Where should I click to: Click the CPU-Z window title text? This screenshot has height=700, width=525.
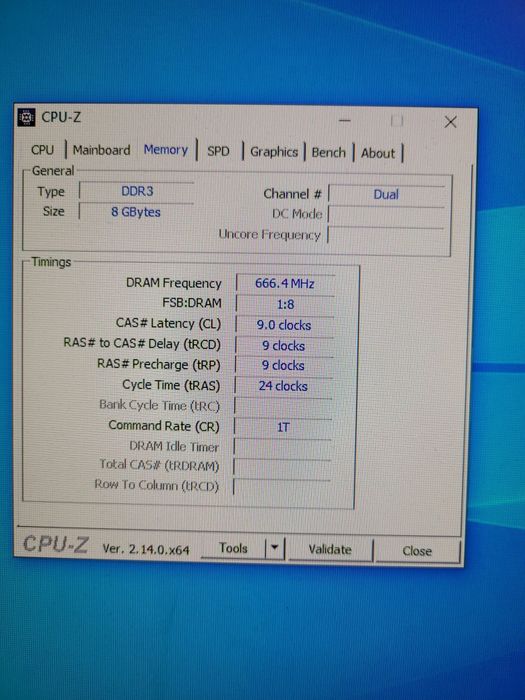(61, 117)
